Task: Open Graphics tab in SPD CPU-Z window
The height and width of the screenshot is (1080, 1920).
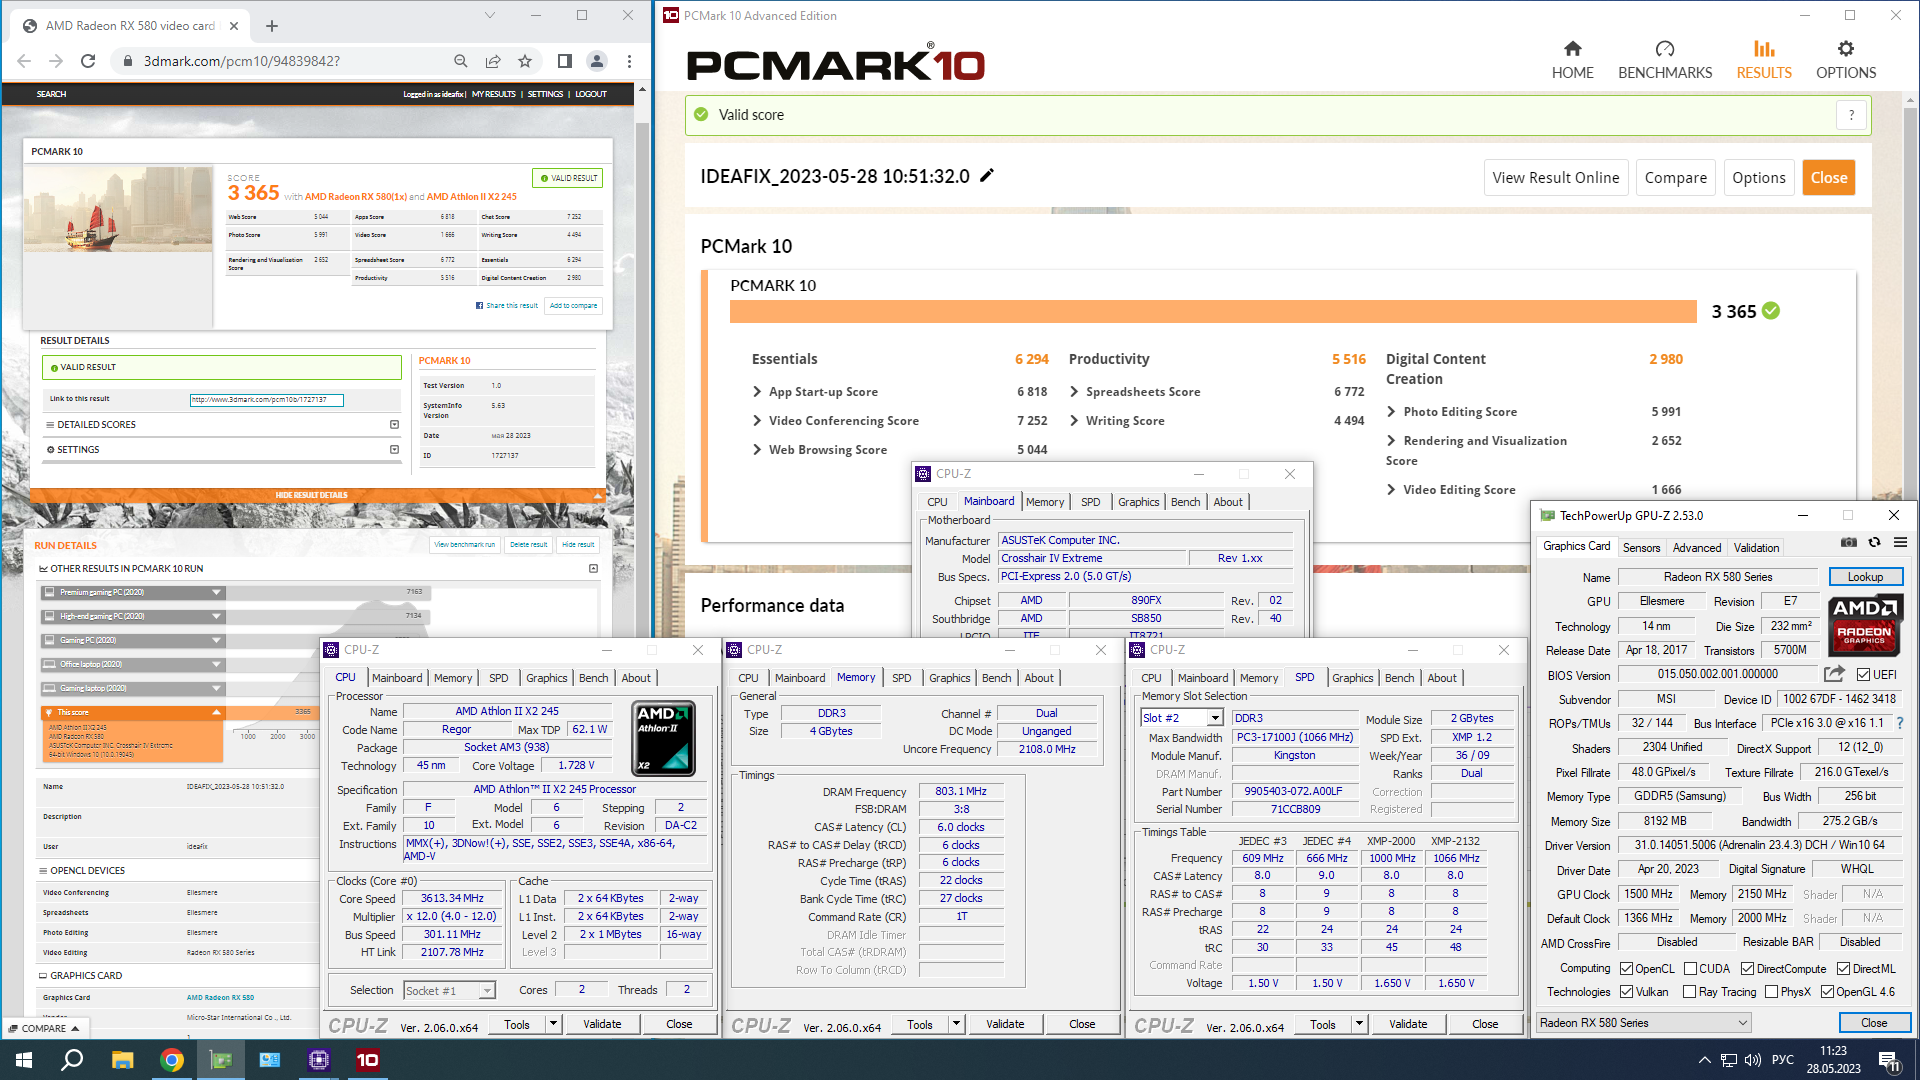Action: pos(1352,678)
